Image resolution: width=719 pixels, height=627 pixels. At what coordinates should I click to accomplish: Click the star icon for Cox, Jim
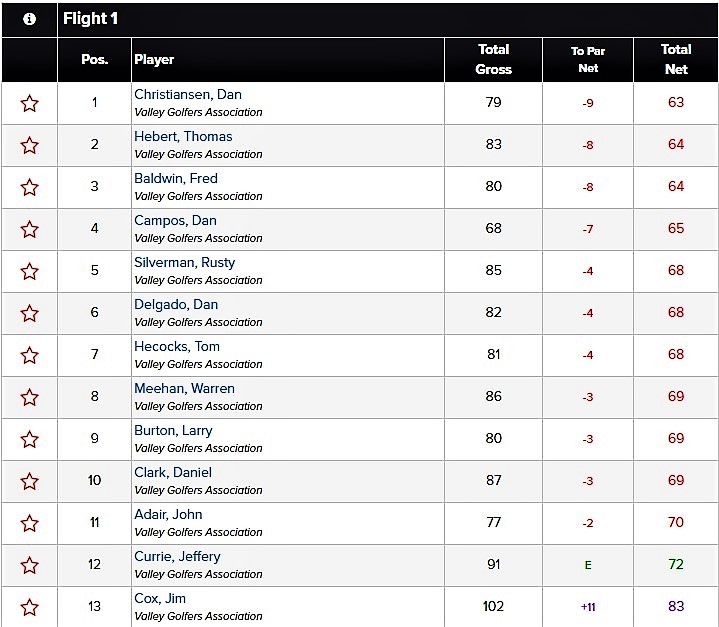(29, 607)
